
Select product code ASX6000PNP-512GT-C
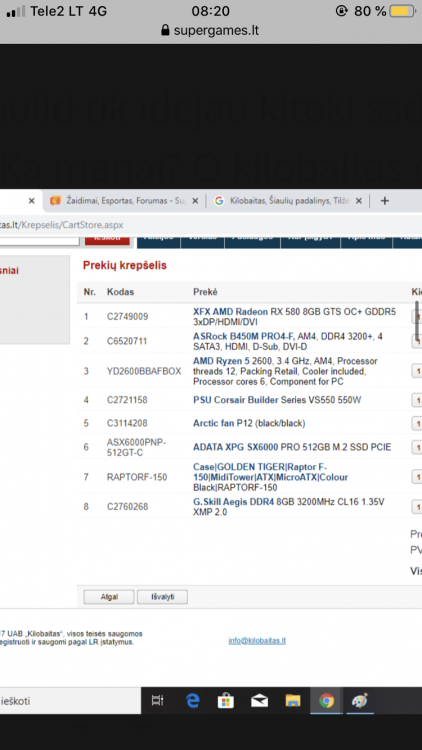click(x=136, y=447)
